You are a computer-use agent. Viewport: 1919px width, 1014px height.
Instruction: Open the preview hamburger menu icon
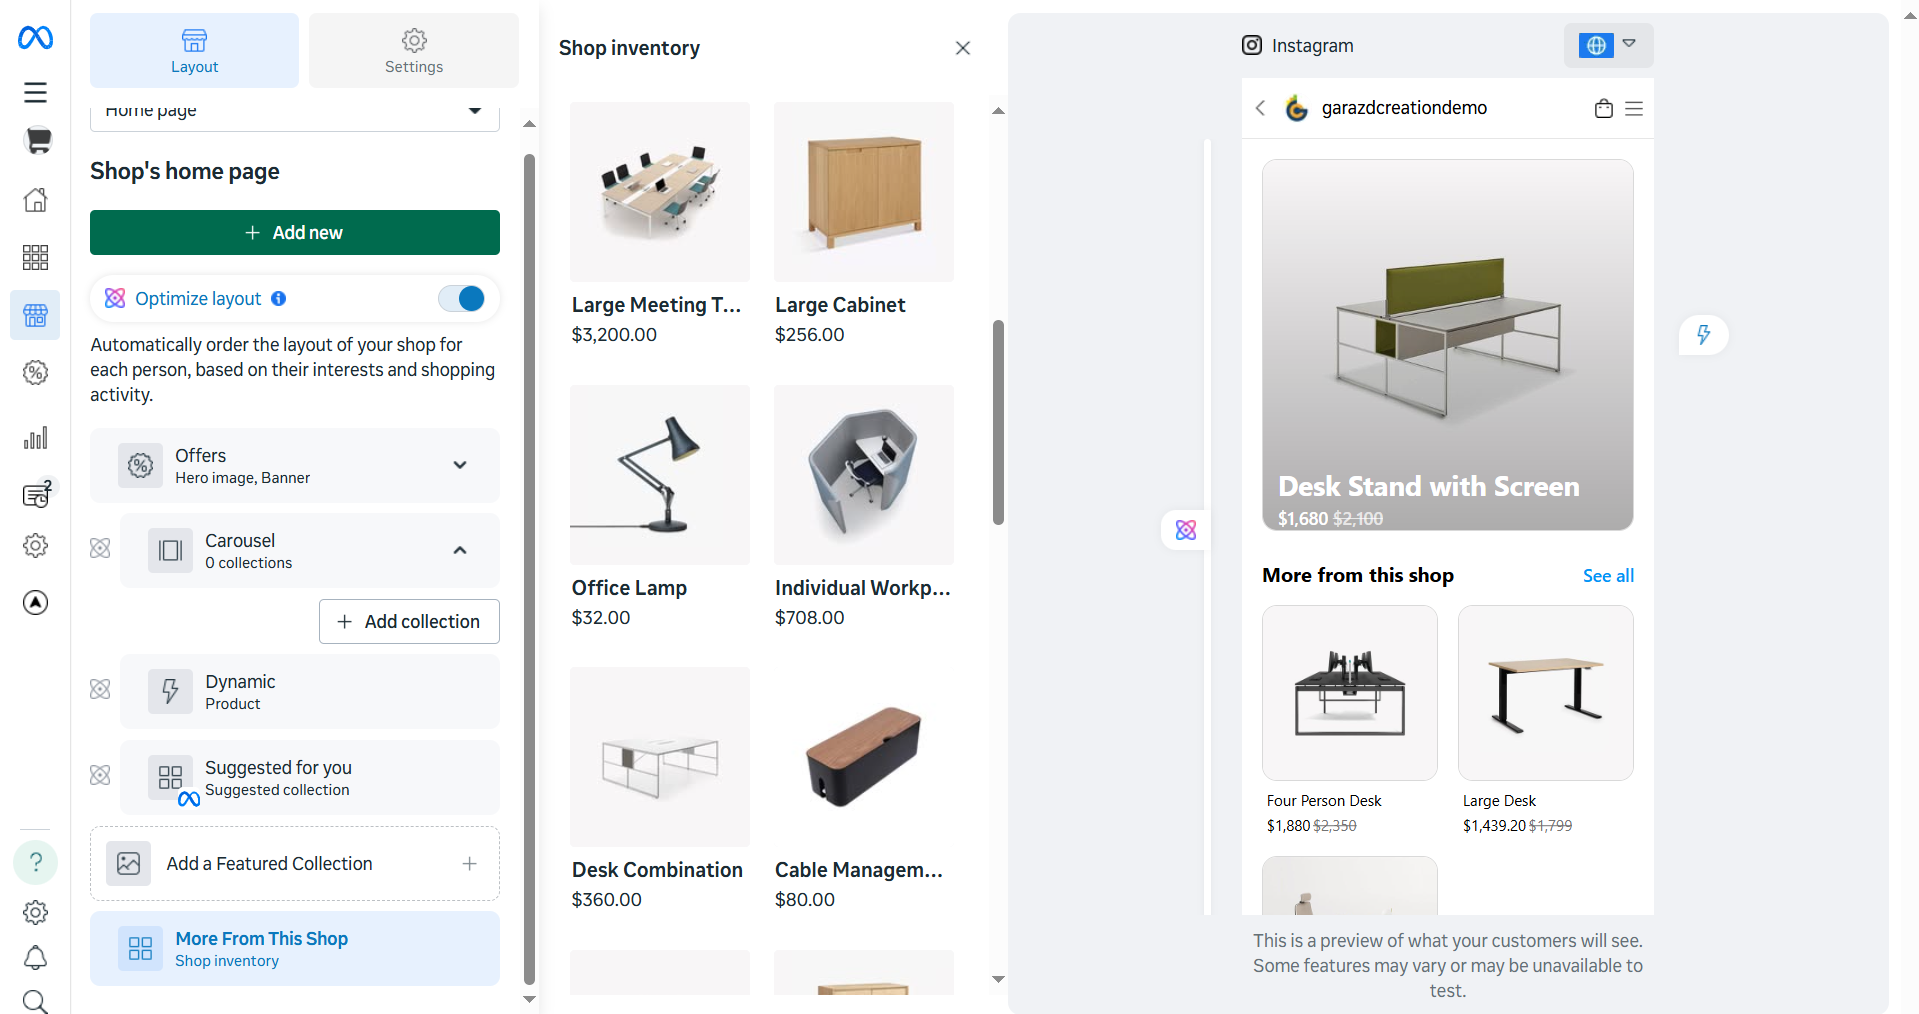tap(1634, 108)
